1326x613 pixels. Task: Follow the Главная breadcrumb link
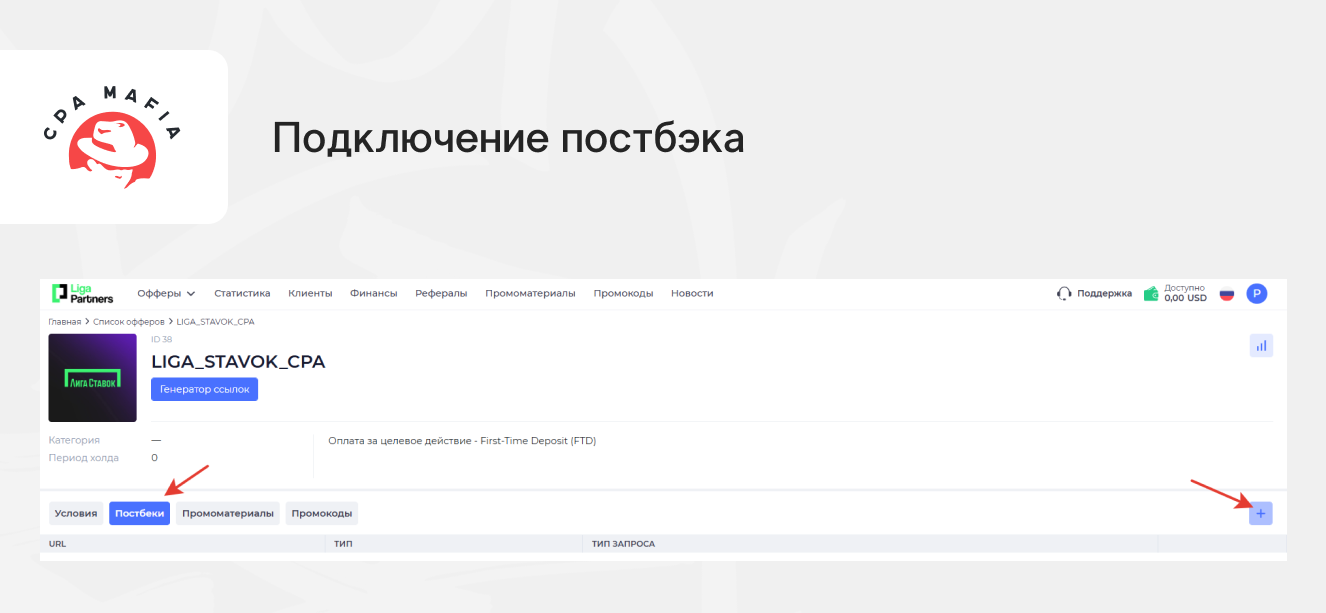(x=64, y=322)
